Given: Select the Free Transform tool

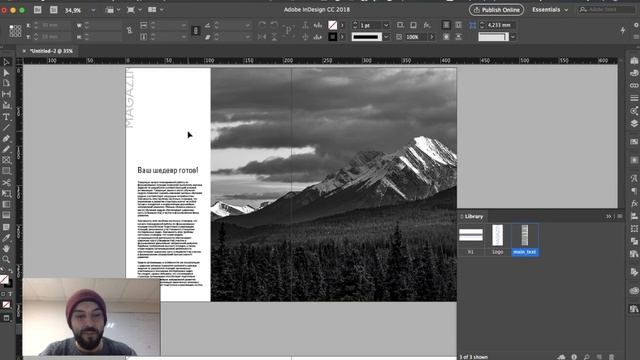Looking at the screenshot, I should [x=6, y=193].
